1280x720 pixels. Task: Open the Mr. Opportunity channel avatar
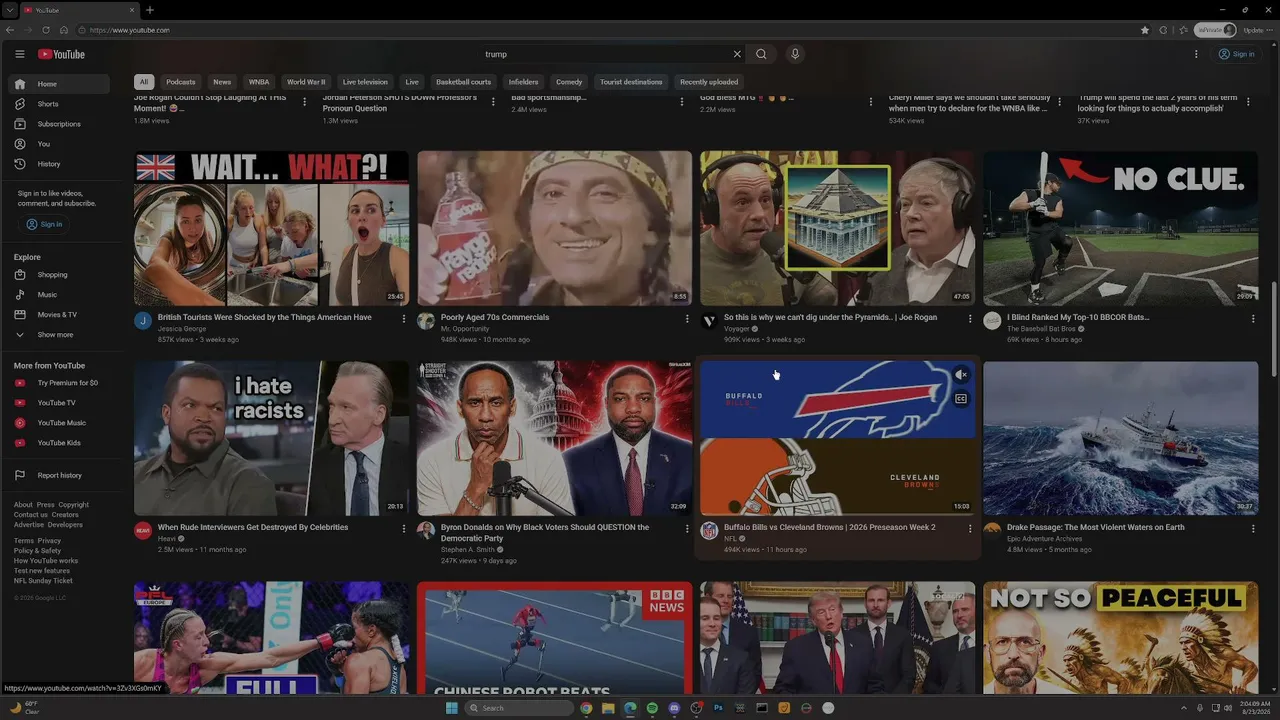pyautogui.click(x=426, y=321)
